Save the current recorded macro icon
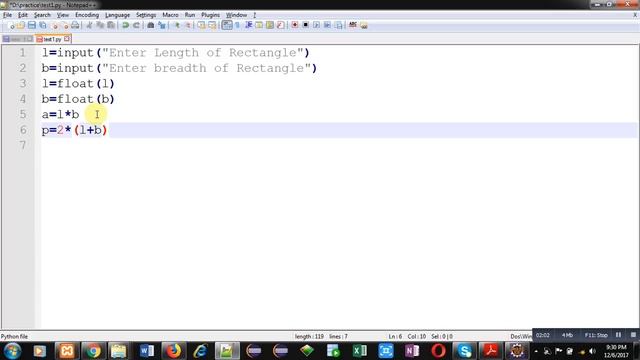The image size is (640, 360). click(338, 25)
